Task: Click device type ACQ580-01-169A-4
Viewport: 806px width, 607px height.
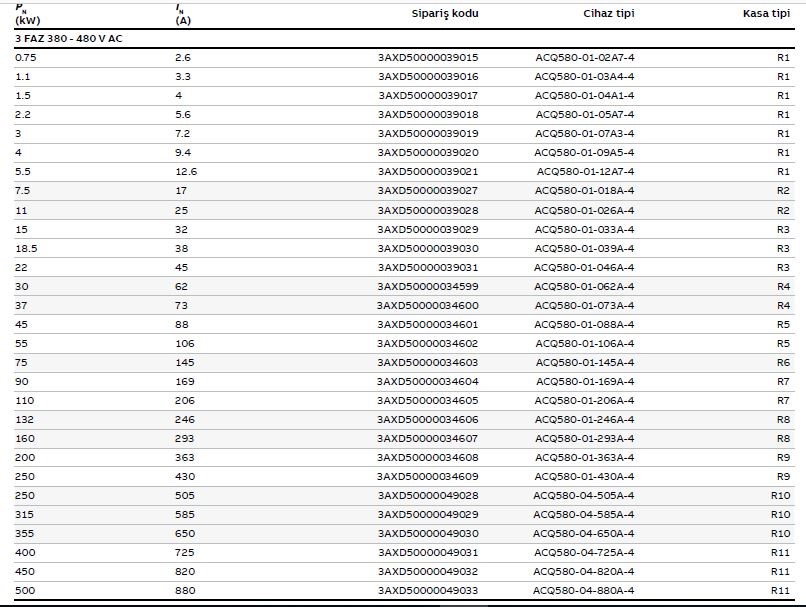Action: pyautogui.click(x=585, y=382)
